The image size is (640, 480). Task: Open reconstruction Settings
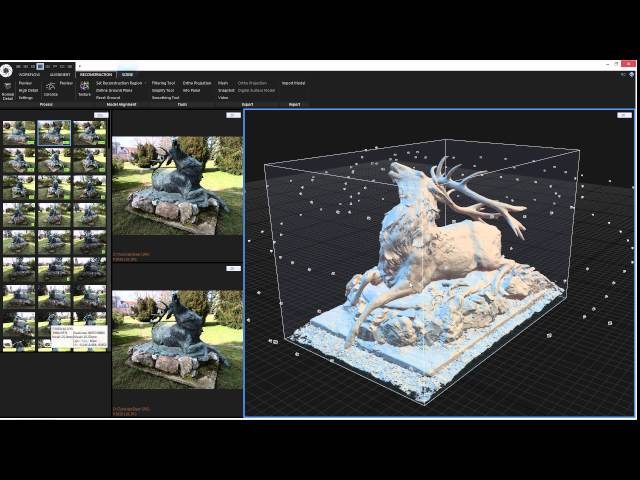click(x=26, y=98)
